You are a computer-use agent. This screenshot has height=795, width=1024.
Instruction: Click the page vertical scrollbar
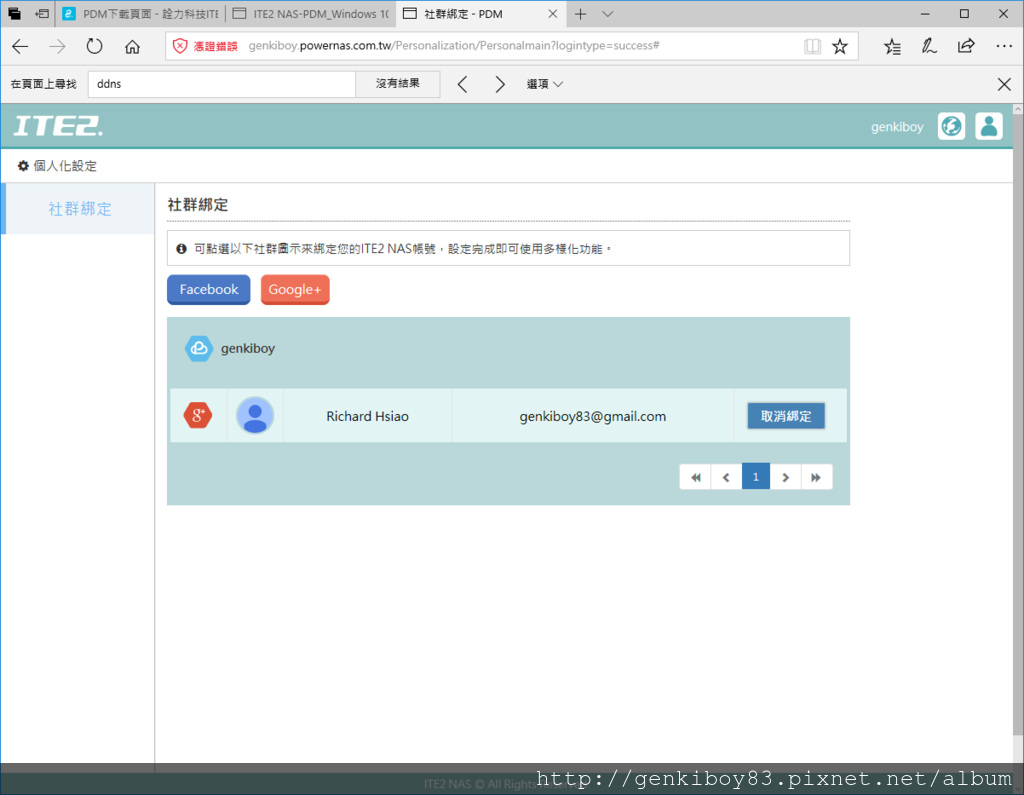point(1017,425)
